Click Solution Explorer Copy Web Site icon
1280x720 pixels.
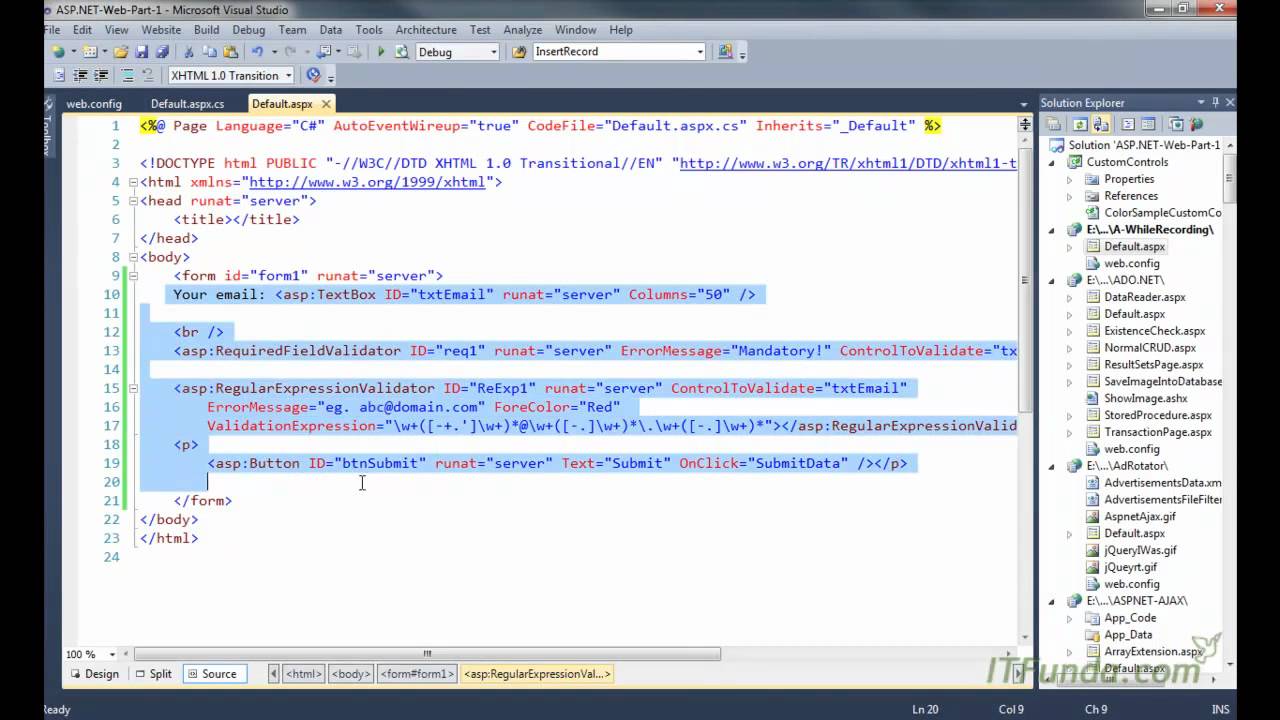coord(1176,124)
